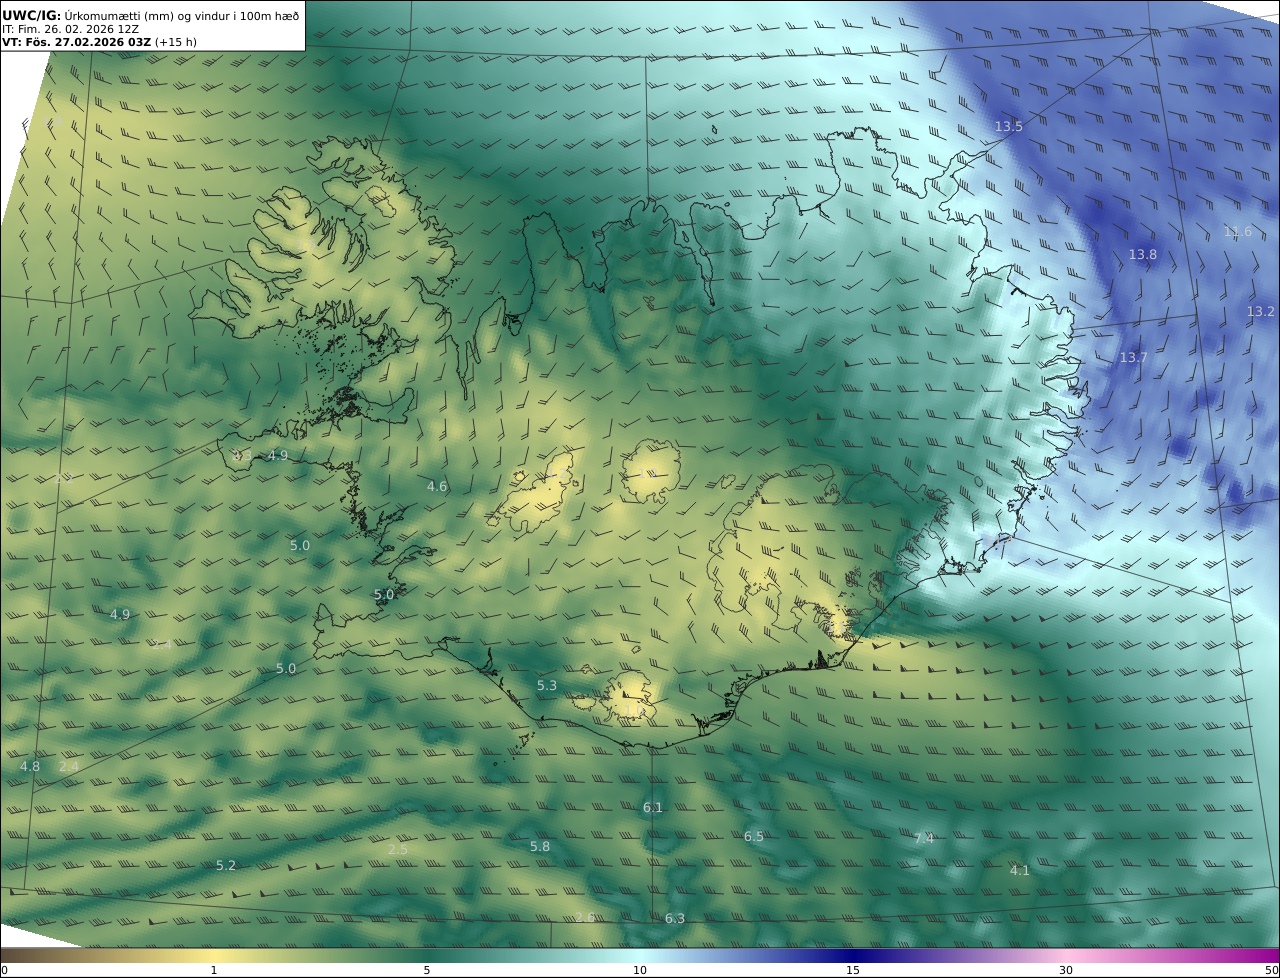
Task: Click the 4.6 value label on the map
Action: pyautogui.click(x=437, y=487)
